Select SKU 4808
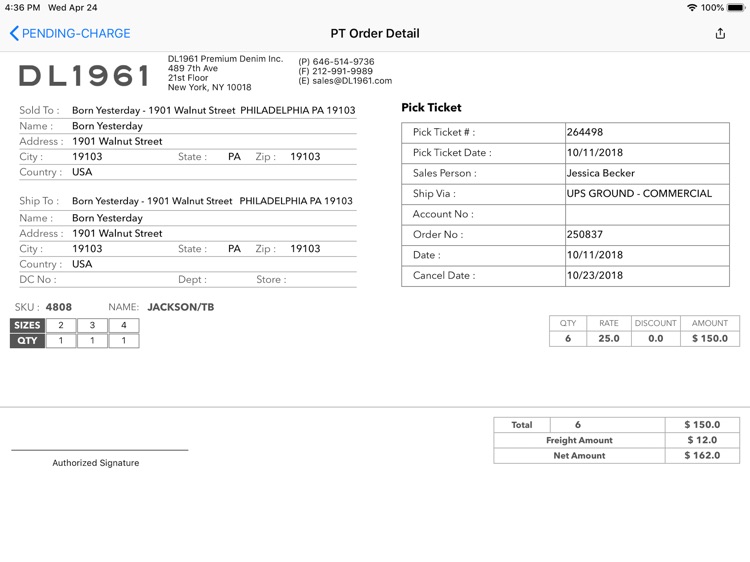Image resolution: width=750 pixels, height=562 pixels. click(x=58, y=307)
